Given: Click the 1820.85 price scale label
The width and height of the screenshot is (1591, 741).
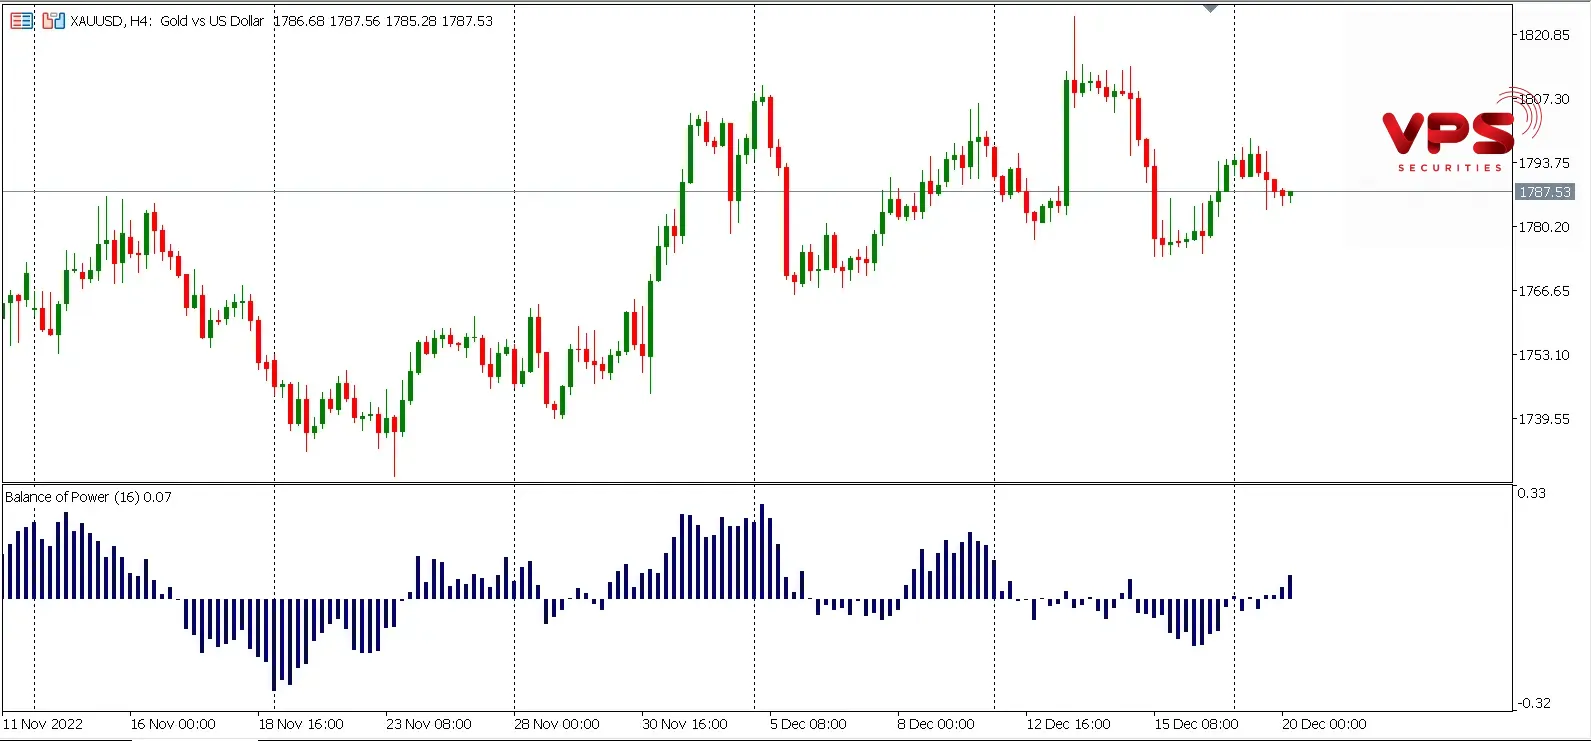Looking at the screenshot, I should pos(1544,35).
